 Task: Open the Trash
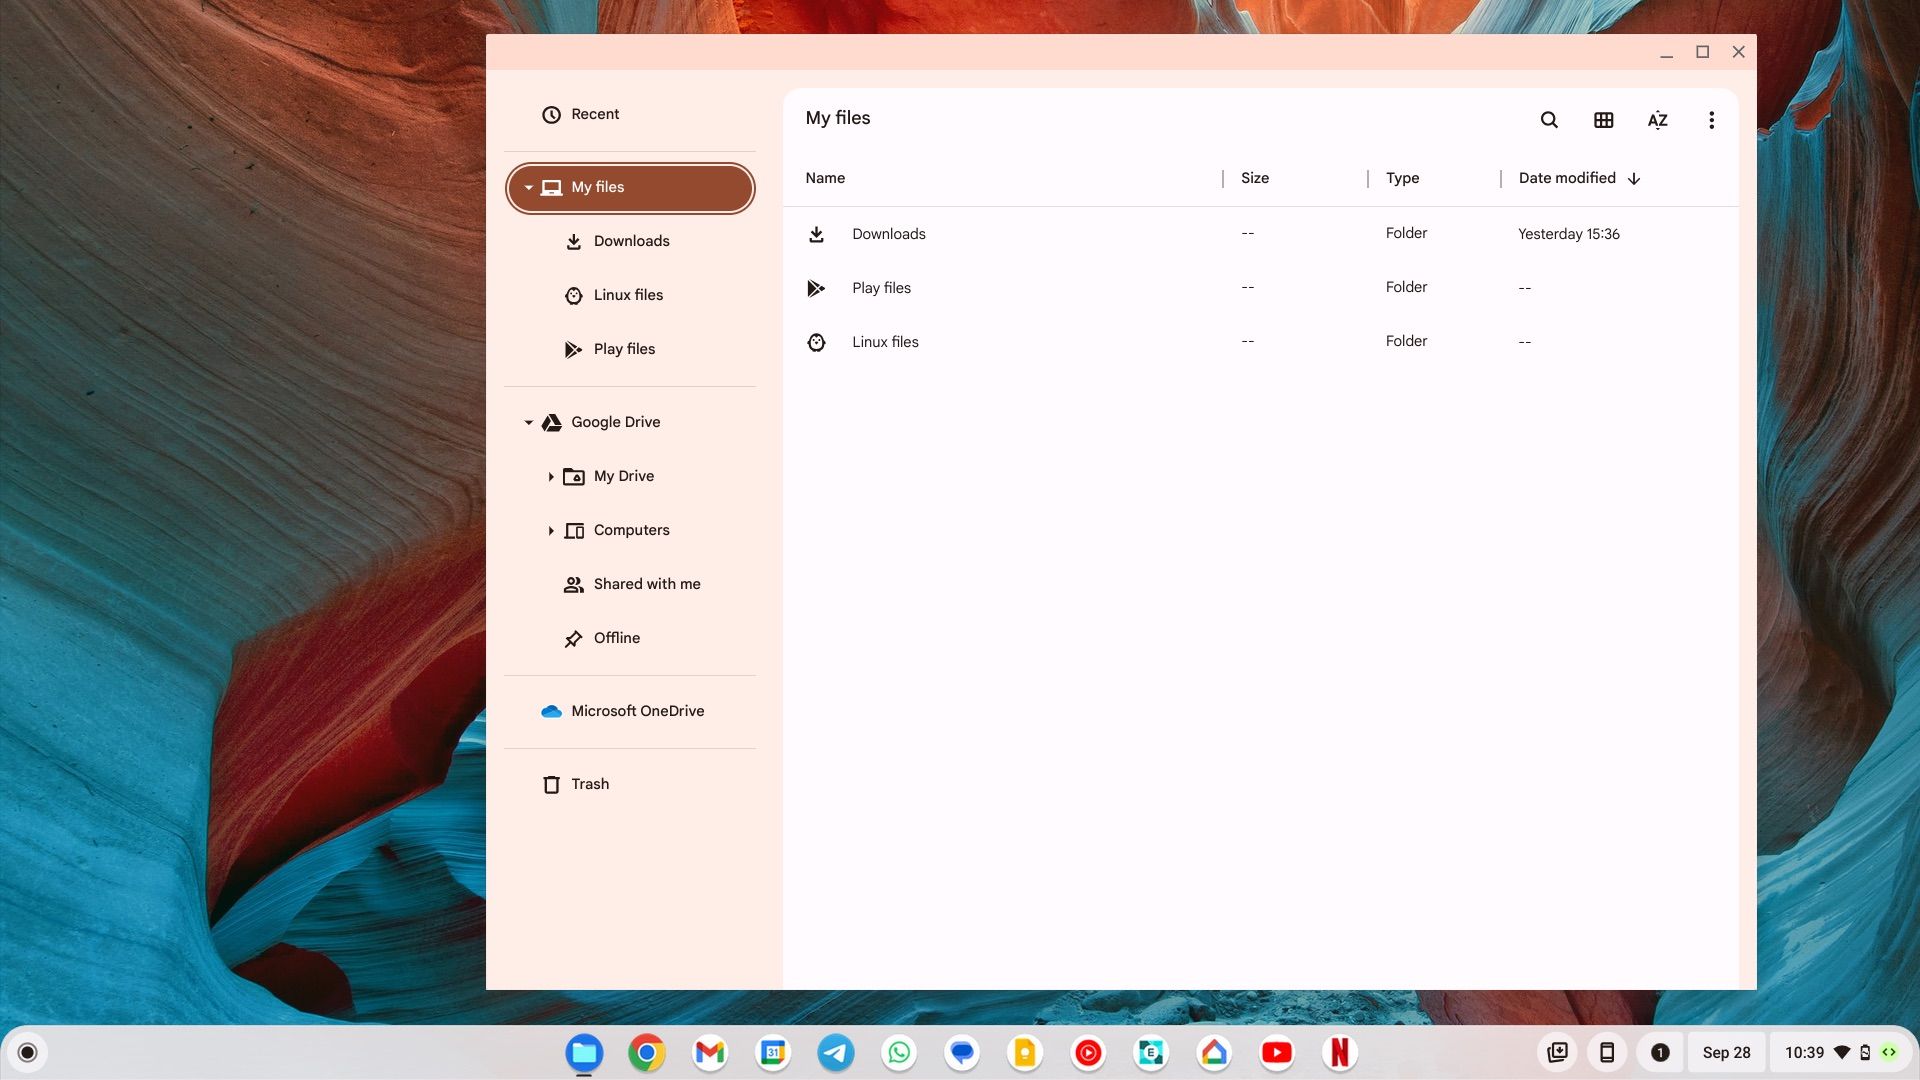click(x=590, y=784)
